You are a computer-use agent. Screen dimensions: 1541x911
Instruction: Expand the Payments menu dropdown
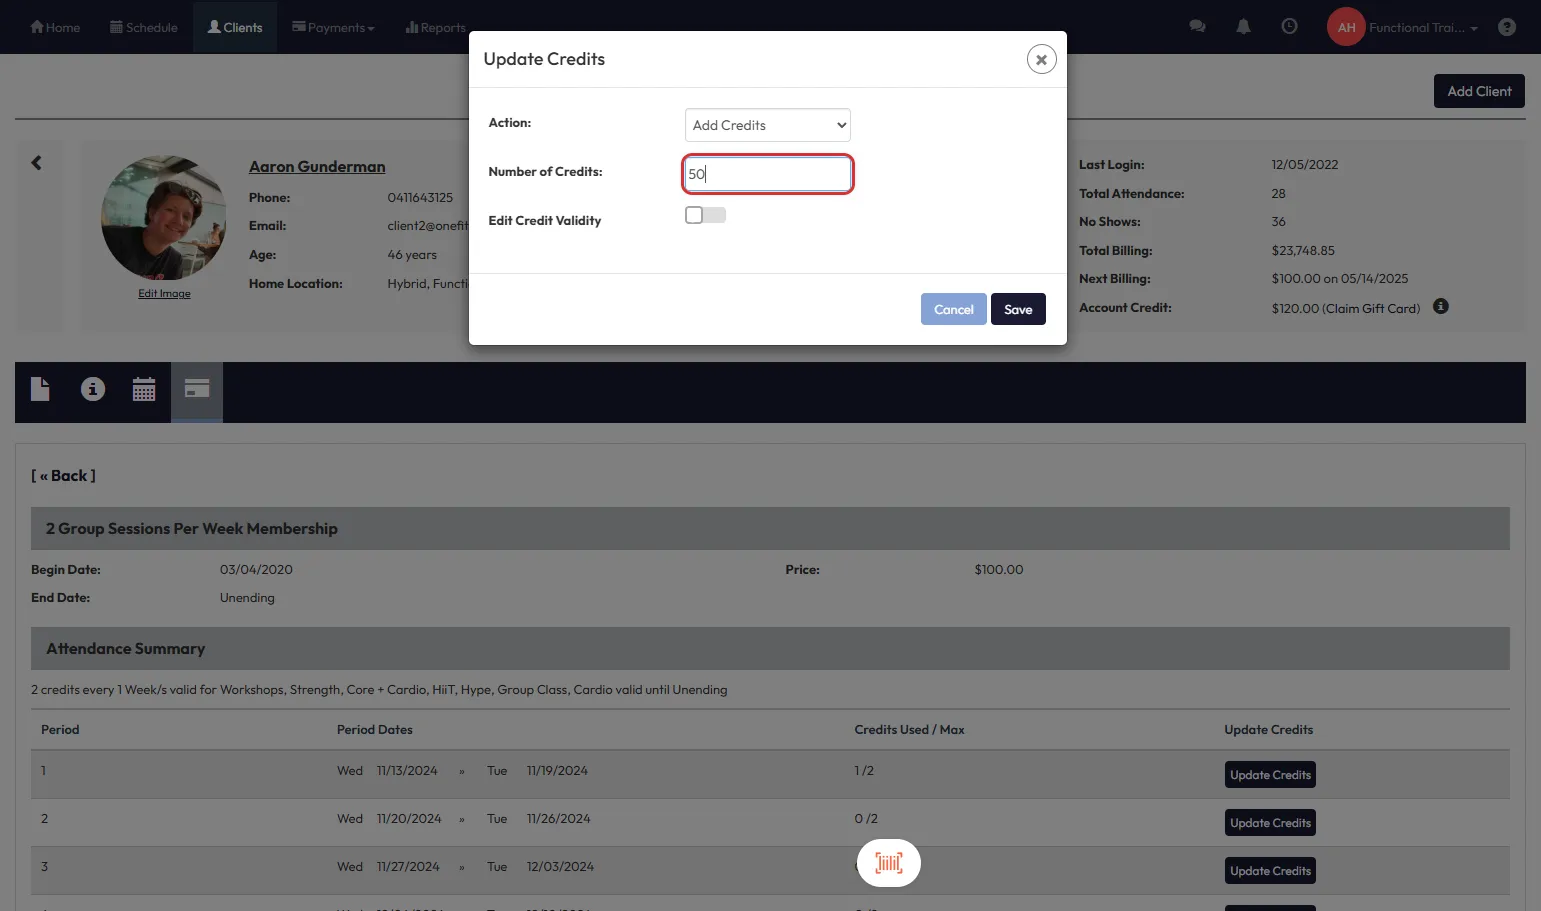pos(333,27)
